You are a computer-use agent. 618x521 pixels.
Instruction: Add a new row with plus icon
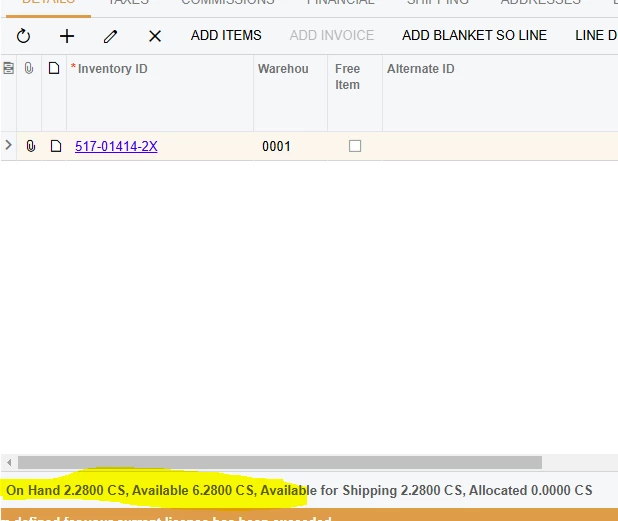(67, 36)
